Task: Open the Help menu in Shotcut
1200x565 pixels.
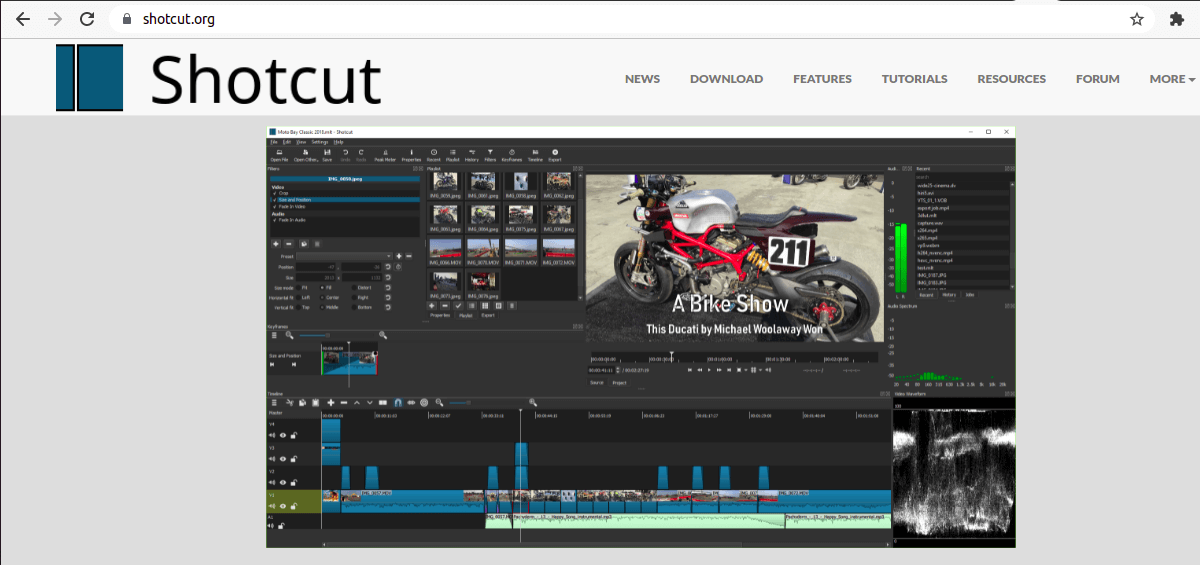Action: point(338,142)
